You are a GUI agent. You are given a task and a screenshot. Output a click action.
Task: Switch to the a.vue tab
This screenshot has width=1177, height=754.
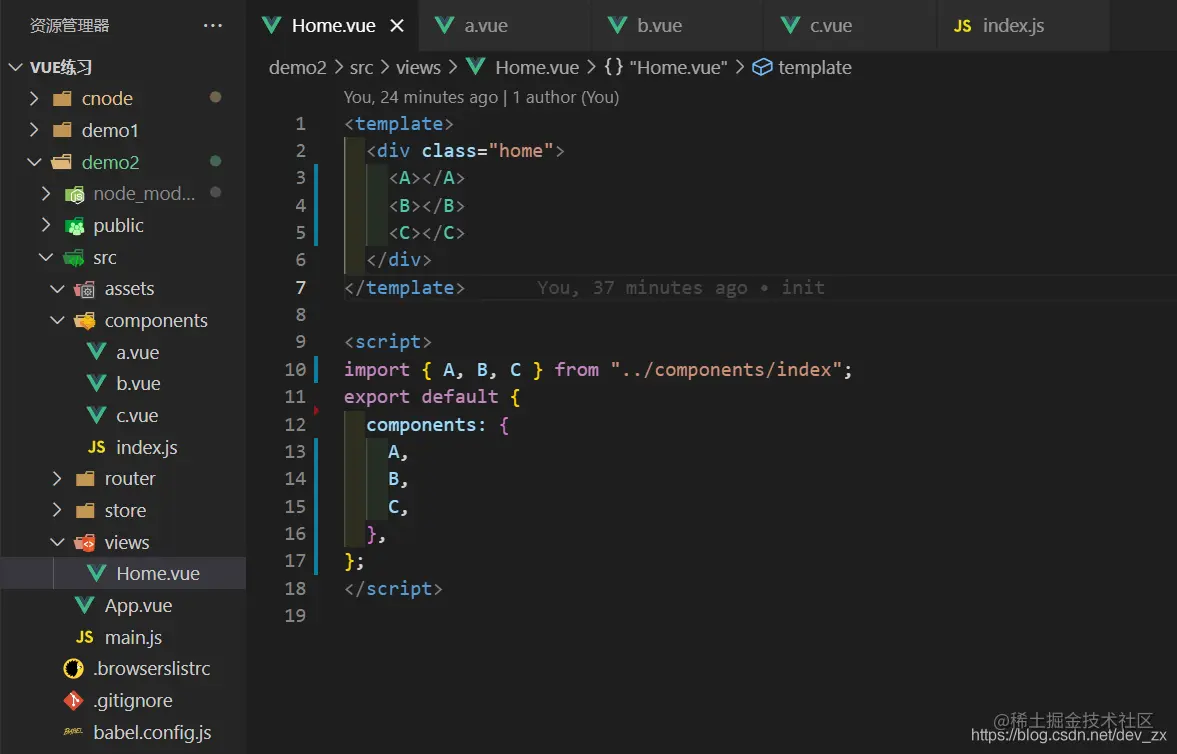click(504, 26)
